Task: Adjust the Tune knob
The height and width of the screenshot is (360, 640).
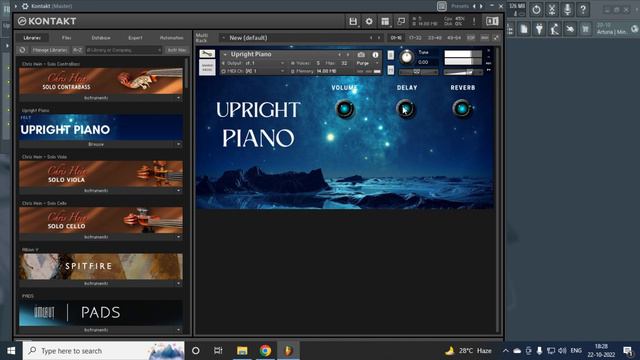Action: [x=406, y=57]
